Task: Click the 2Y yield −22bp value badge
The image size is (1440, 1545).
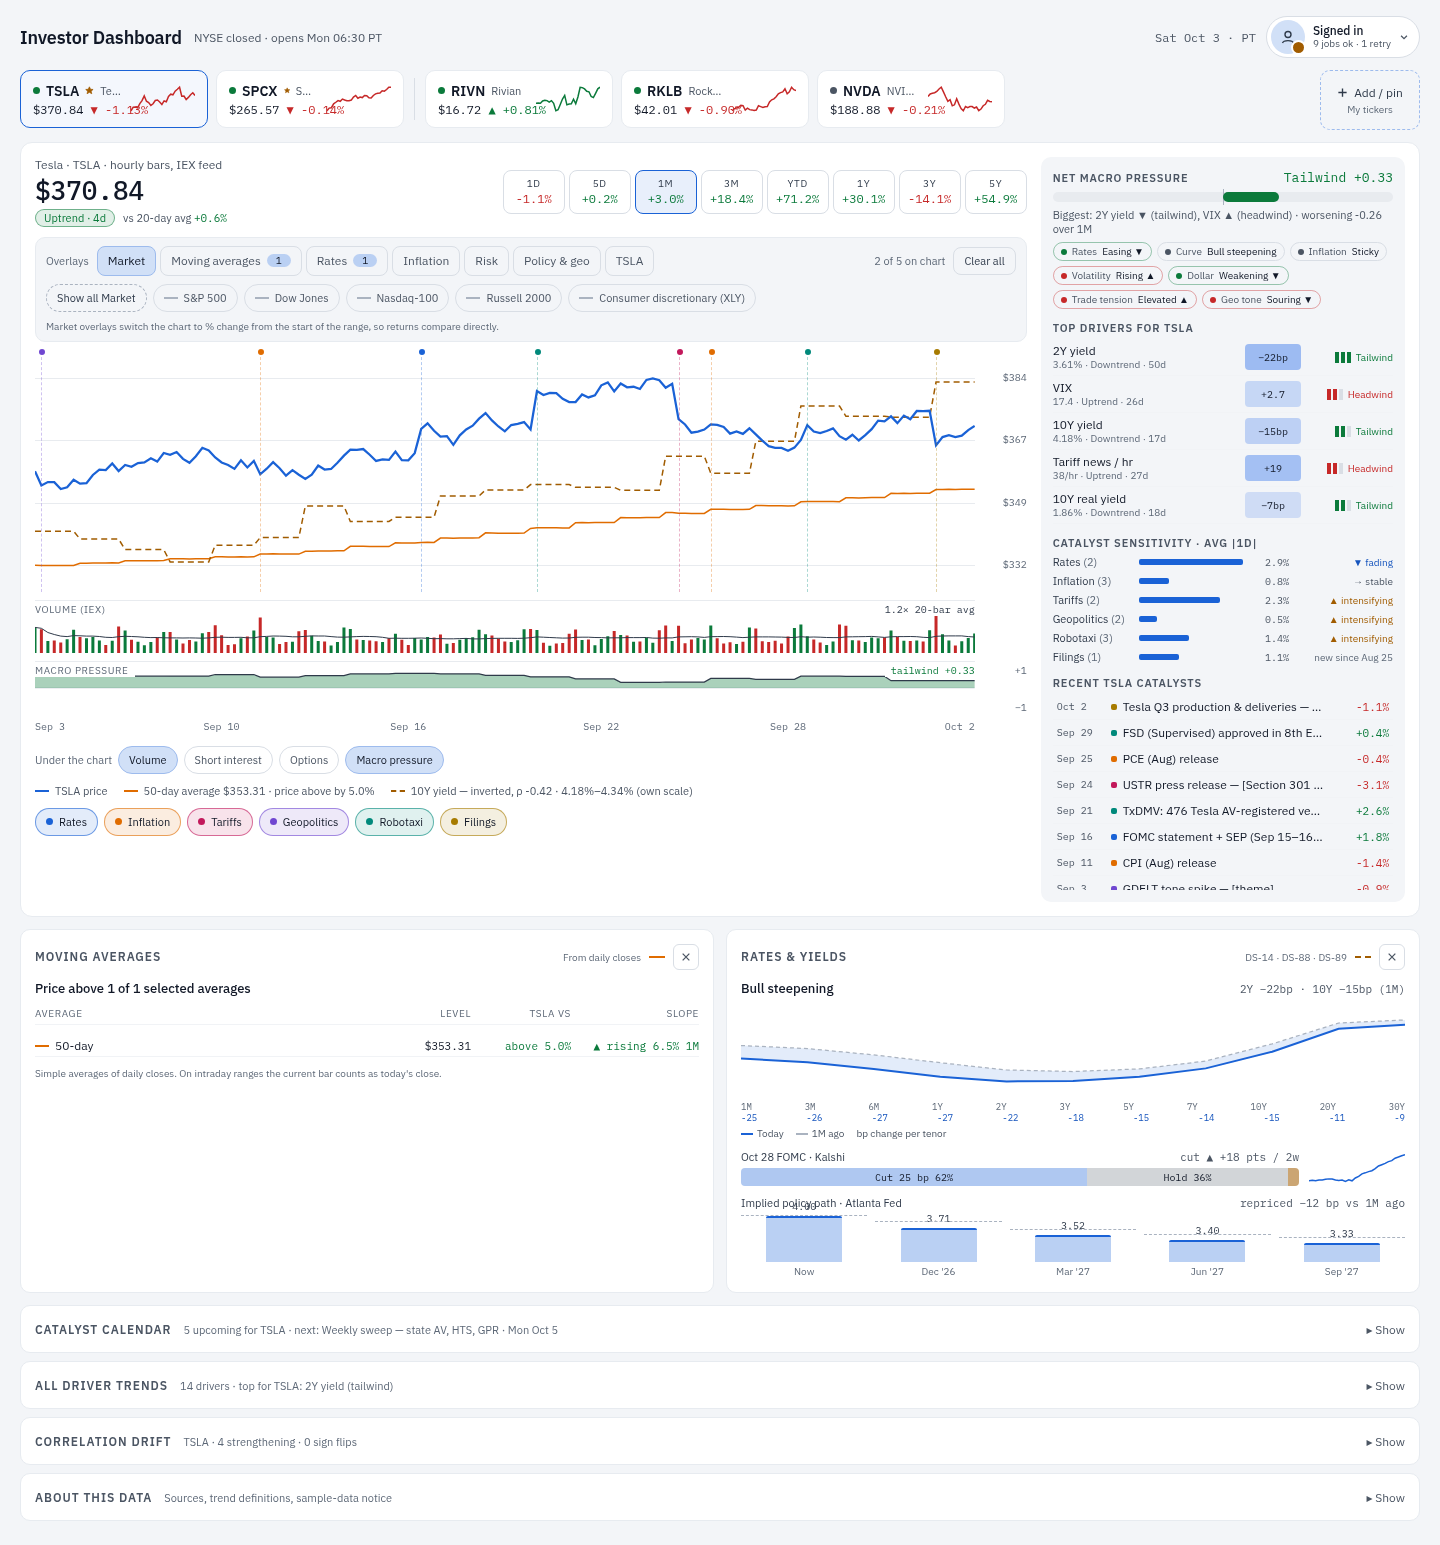Action: click(1273, 358)
